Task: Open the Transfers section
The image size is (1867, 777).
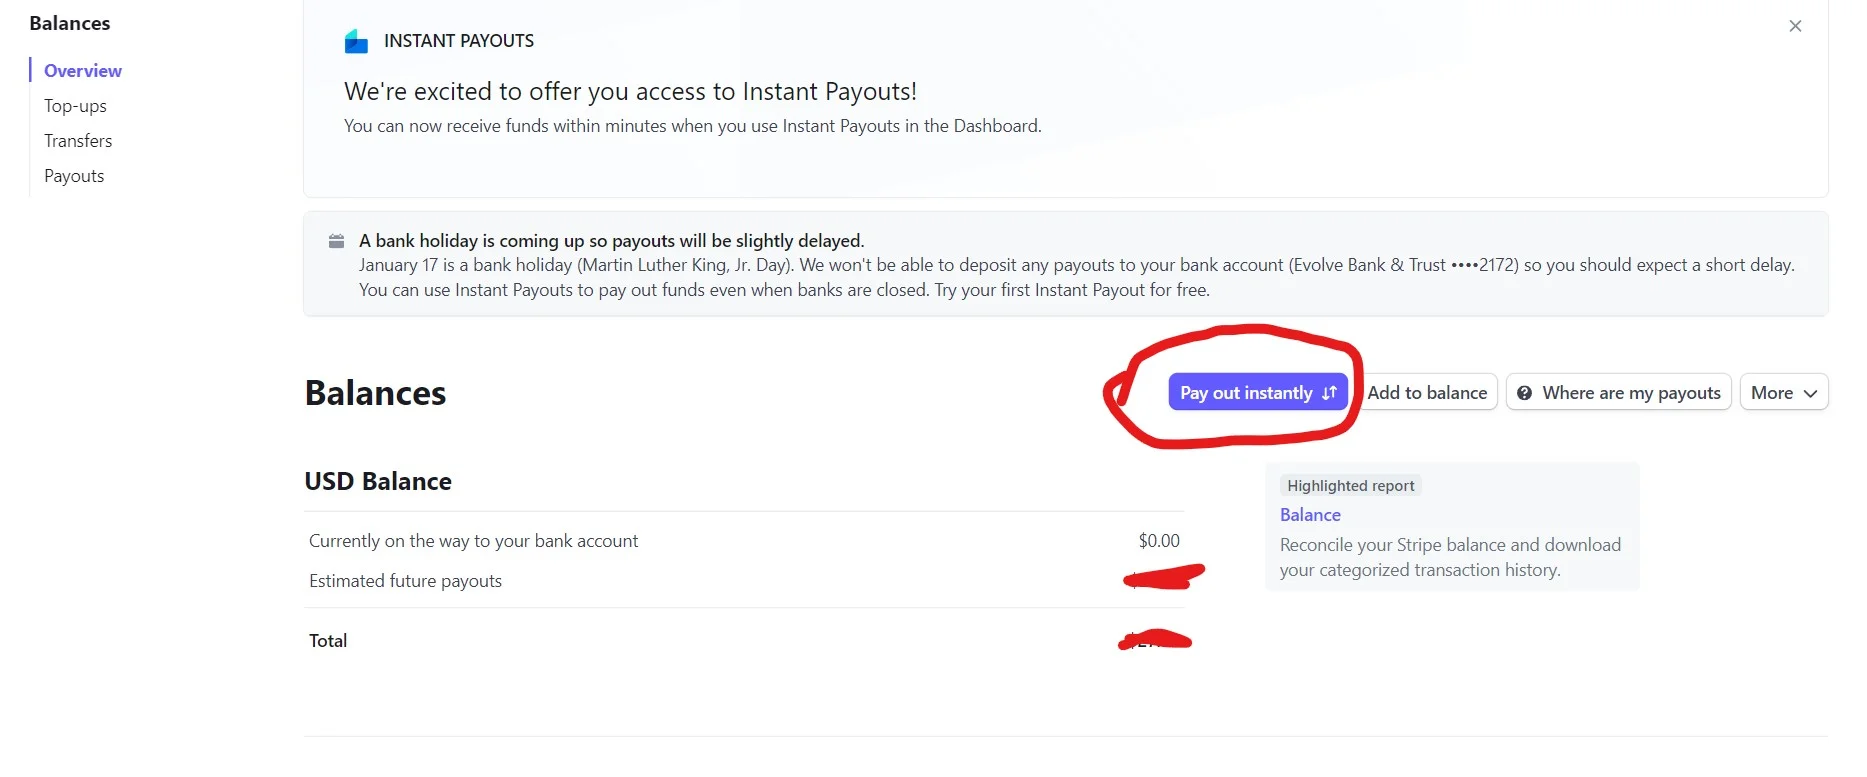Action: [78, 141]
